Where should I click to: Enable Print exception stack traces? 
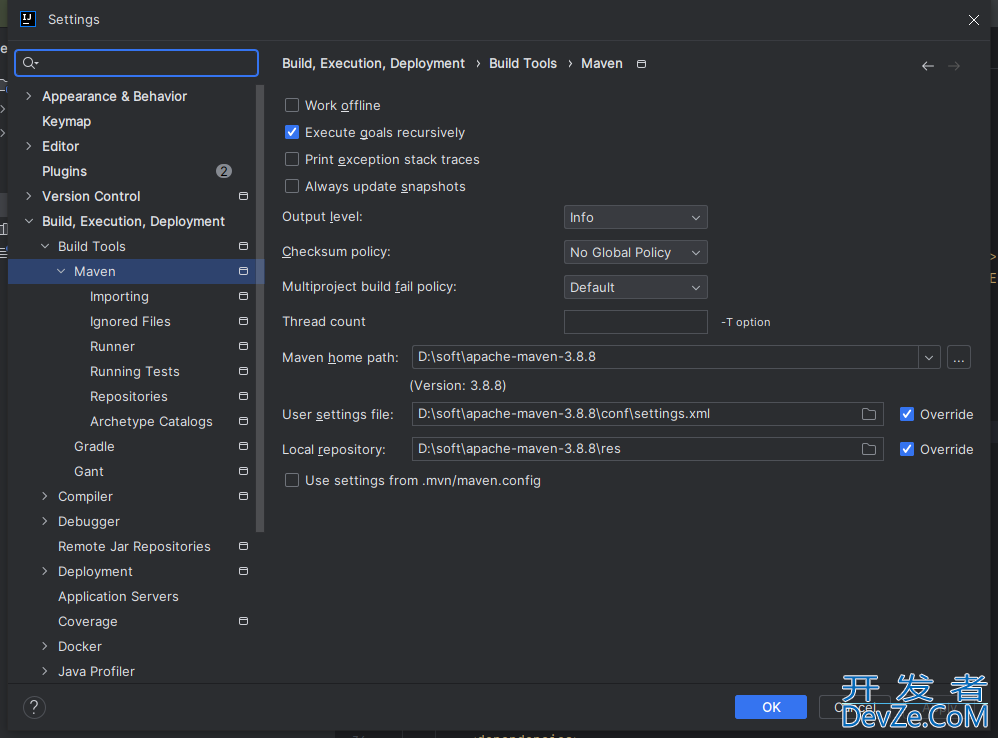292,159
